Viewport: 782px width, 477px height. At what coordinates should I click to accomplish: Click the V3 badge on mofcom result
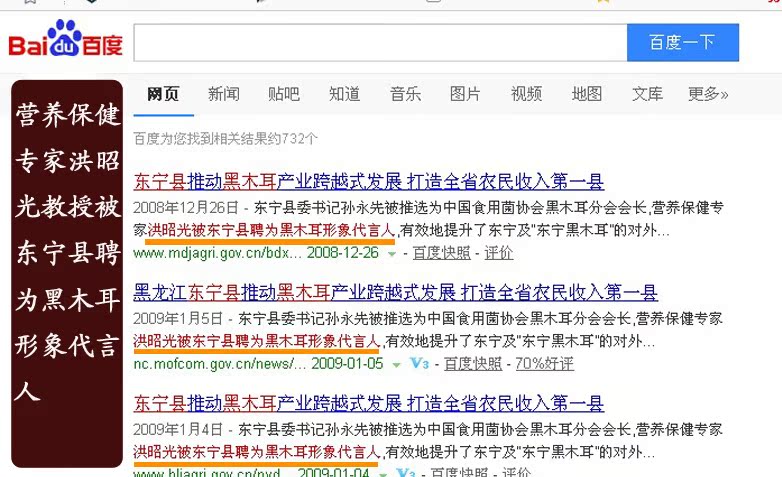pyautogui.click(x=420, y=364)
